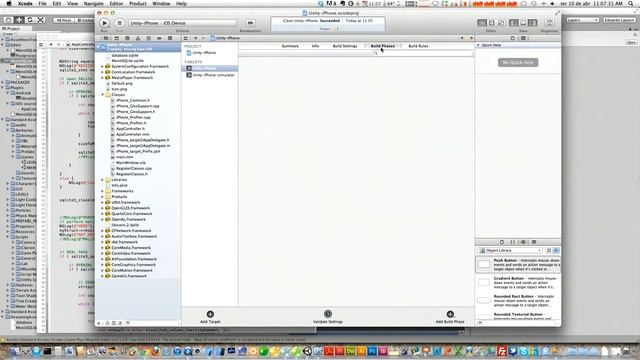
Task: Show the Quick Help inspector icon
Action: pos(523,38)
